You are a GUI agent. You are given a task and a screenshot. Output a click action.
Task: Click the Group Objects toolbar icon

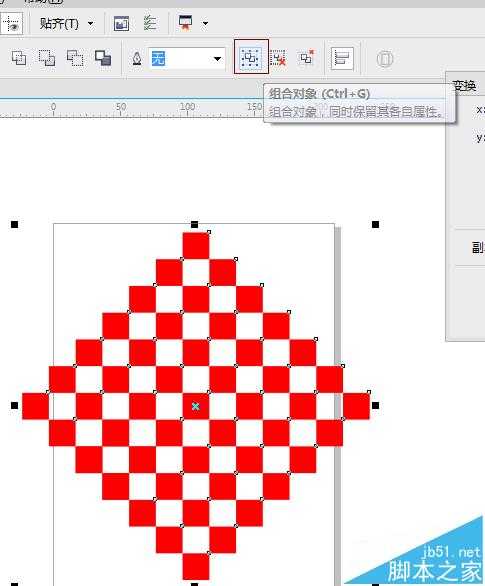click(251, 57)
